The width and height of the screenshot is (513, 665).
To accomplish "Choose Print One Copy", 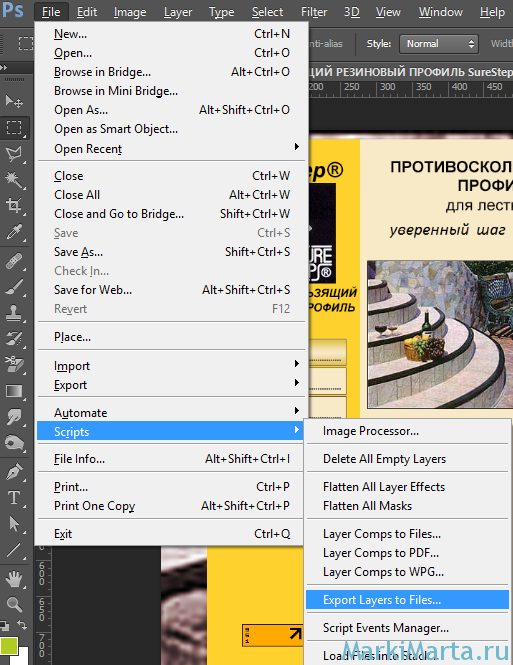I will point(171,506).
